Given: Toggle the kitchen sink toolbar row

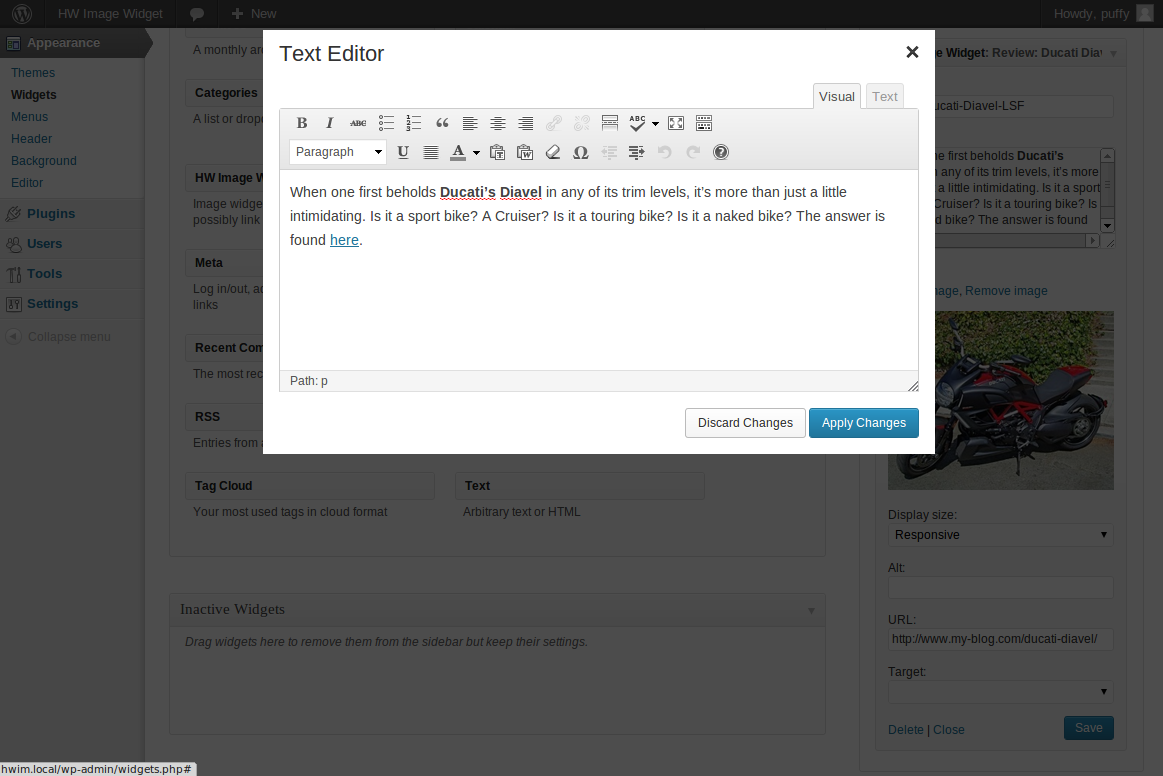Looking at the screenshot, I should (x=704, y=123).
